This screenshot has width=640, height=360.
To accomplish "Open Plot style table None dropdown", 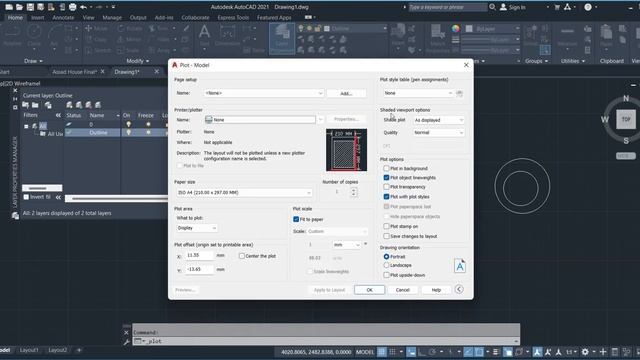I will (418, 93).
